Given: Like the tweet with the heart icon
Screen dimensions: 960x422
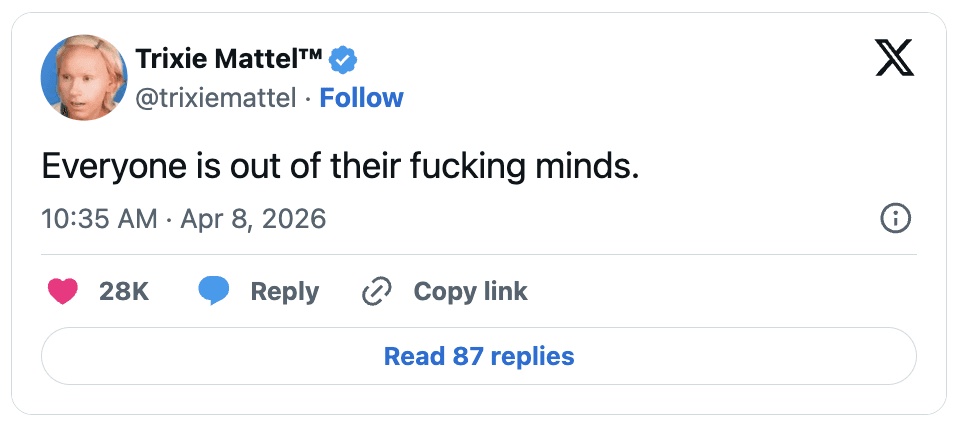Looking at the screenshot, I should [x=63, y=291].
